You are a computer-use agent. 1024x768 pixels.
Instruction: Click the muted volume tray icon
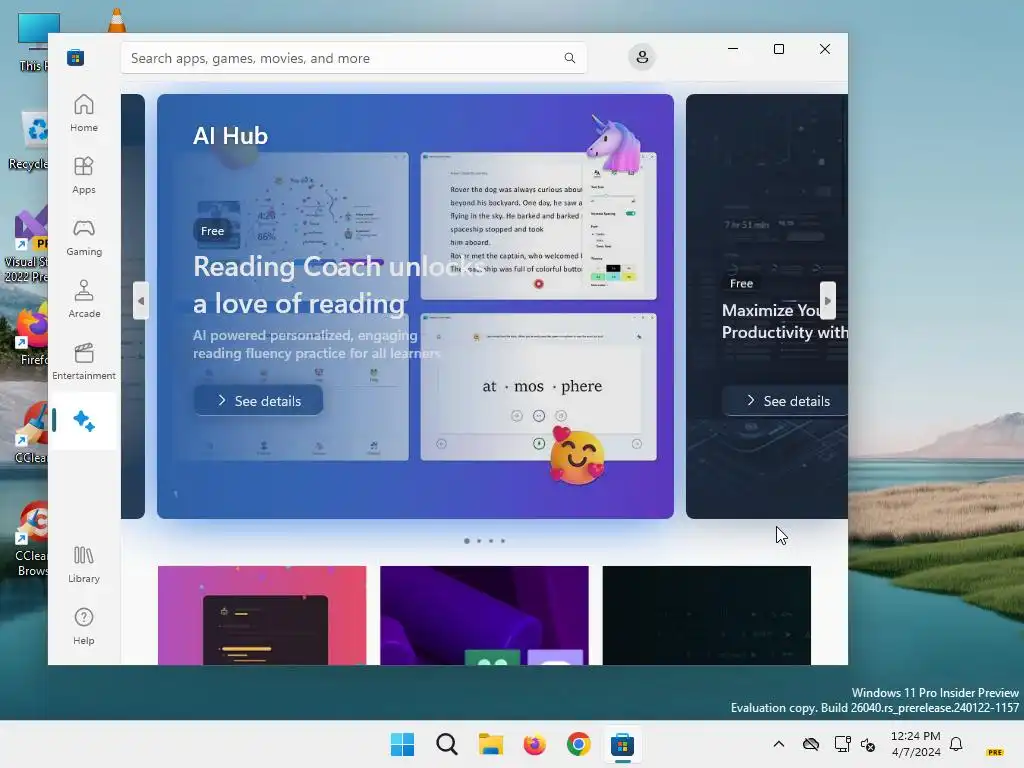pyautogui.click(x=868, y=744)
